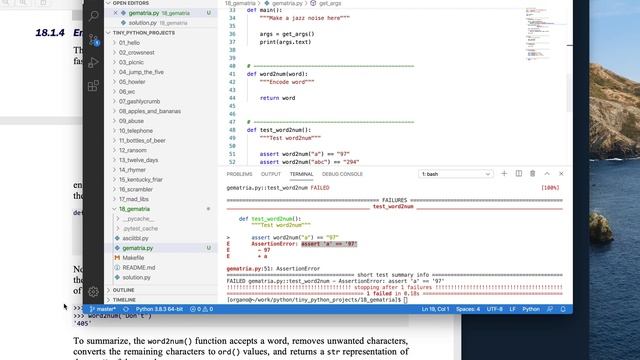
Task: Select solution.py in Open Editors
Action: point(161,23)
